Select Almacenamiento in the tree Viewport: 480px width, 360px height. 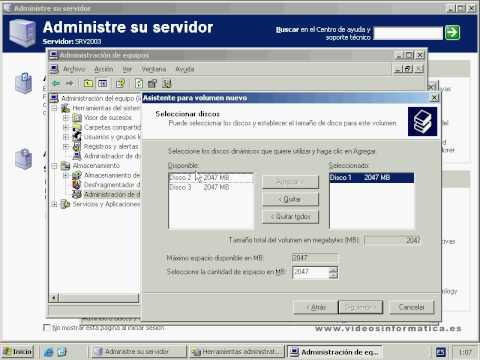click(96, 166)
